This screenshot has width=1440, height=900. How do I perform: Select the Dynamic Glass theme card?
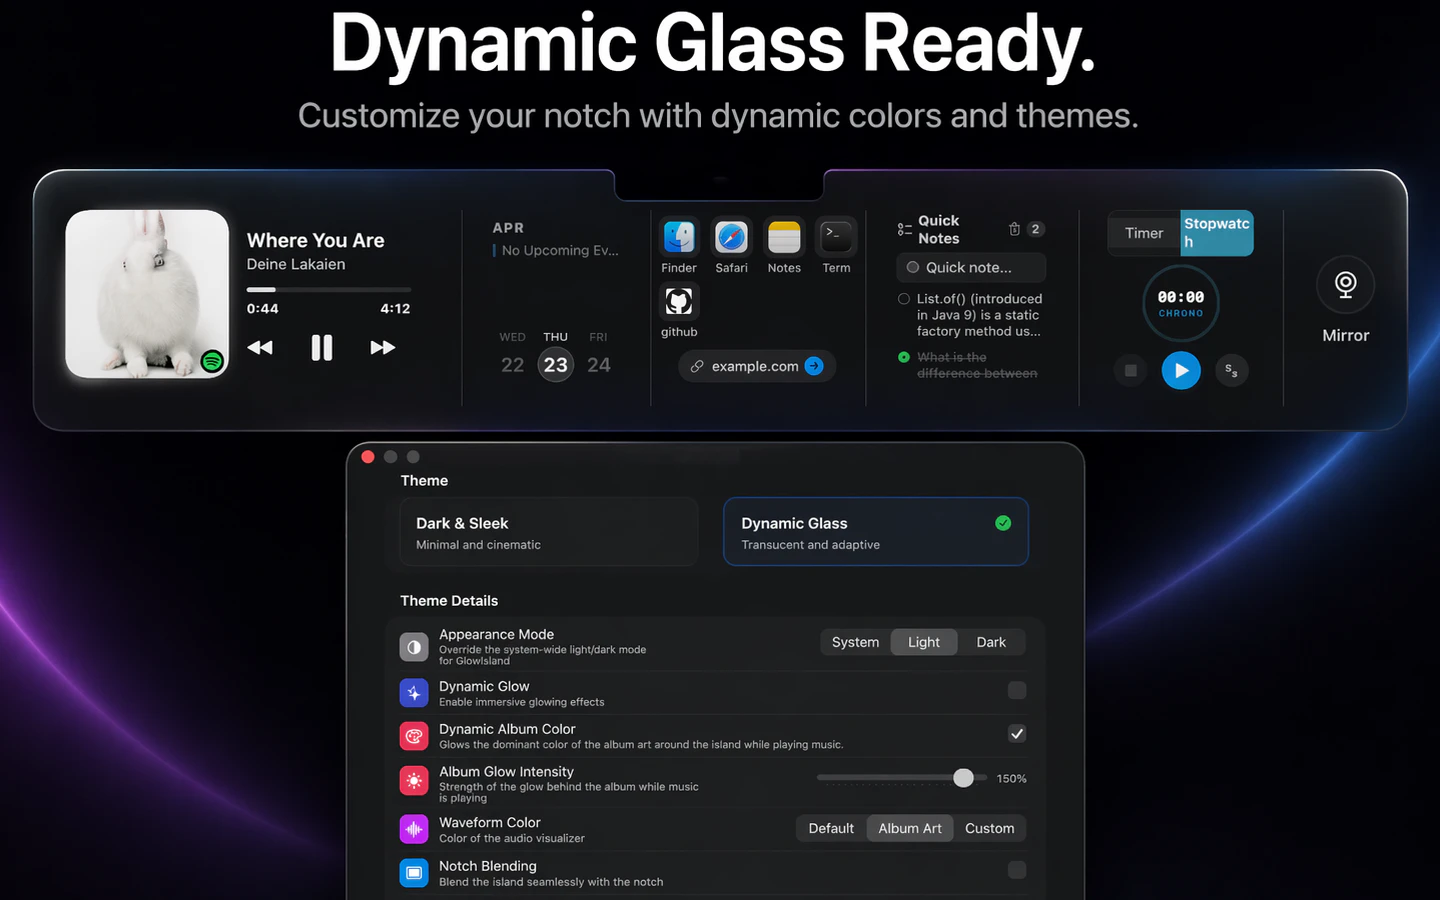[876, 532]
